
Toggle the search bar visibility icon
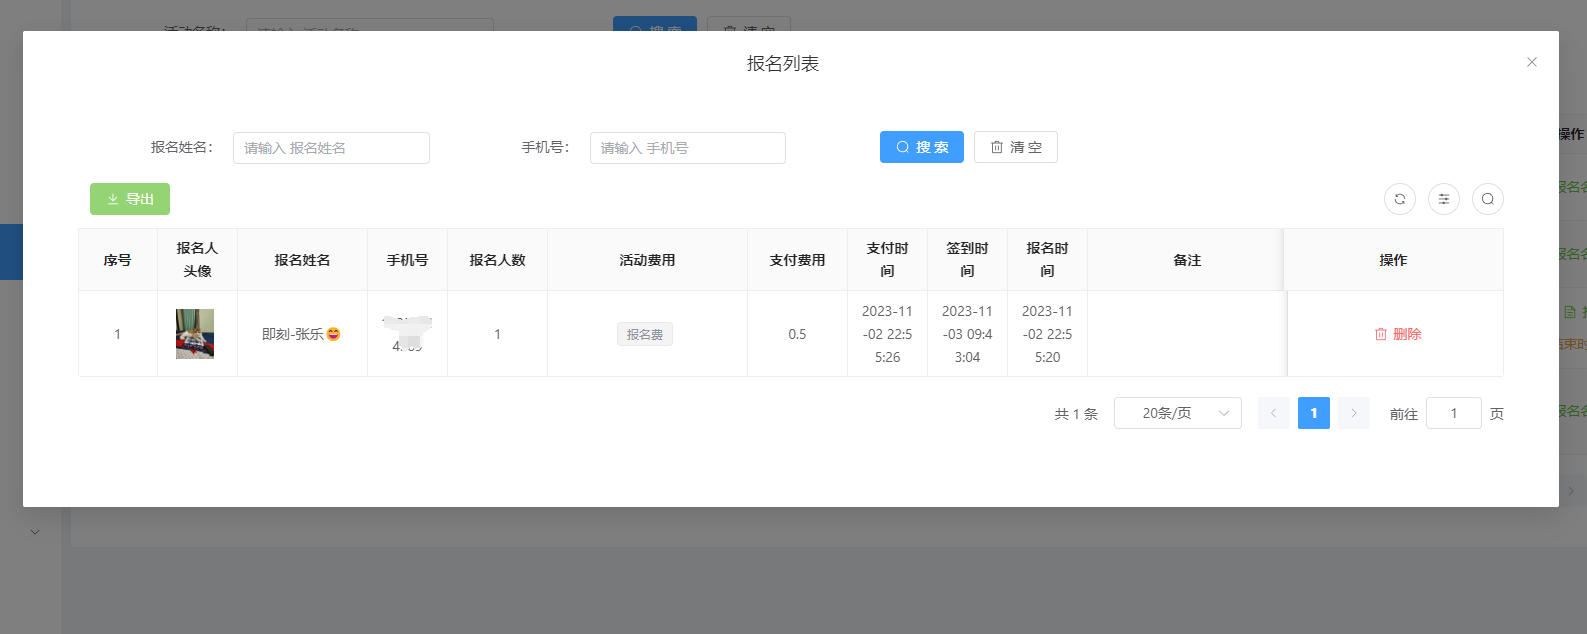pos(1487,199)
